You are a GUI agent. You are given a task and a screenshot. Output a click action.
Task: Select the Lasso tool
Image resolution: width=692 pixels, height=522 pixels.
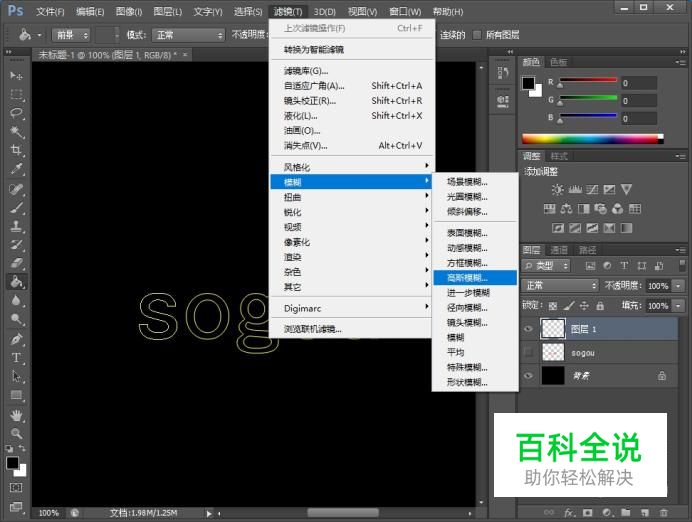click(x=16, y=113)
